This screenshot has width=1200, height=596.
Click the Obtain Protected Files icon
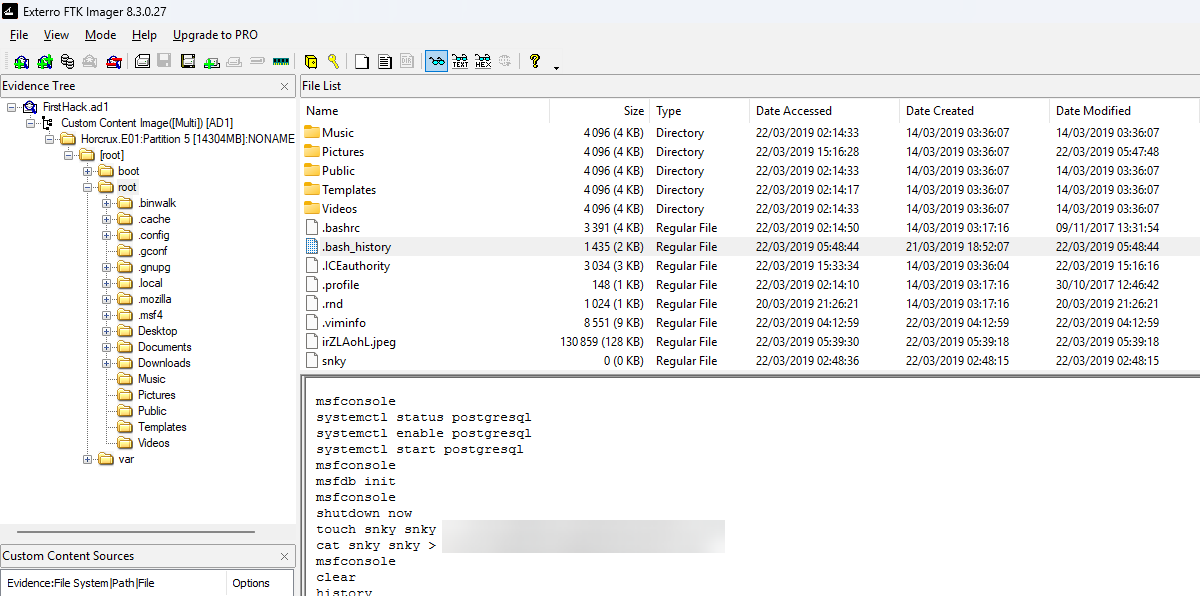point(311,61)
